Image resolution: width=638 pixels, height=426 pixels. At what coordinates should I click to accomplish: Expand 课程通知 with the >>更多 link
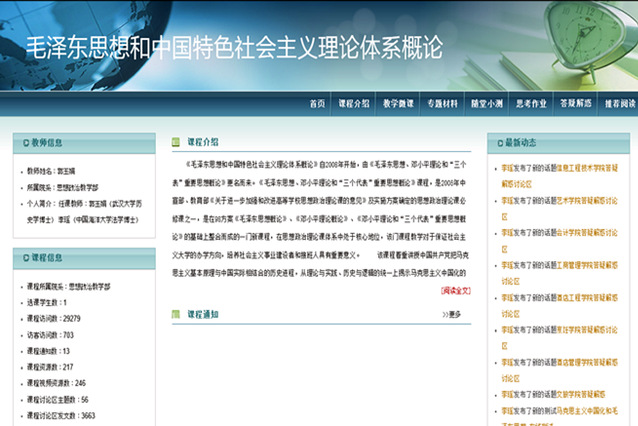[451, 314]
